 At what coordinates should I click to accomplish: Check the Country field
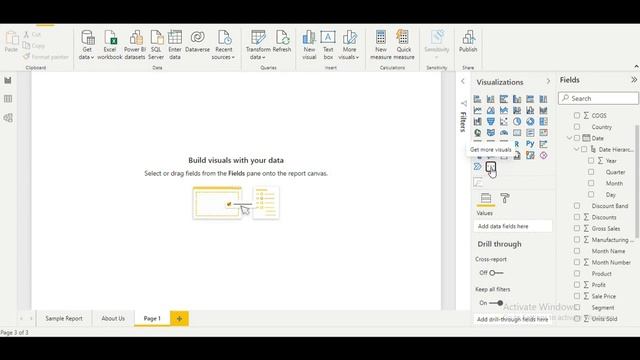pyautogui.click(x=577, y=127)
